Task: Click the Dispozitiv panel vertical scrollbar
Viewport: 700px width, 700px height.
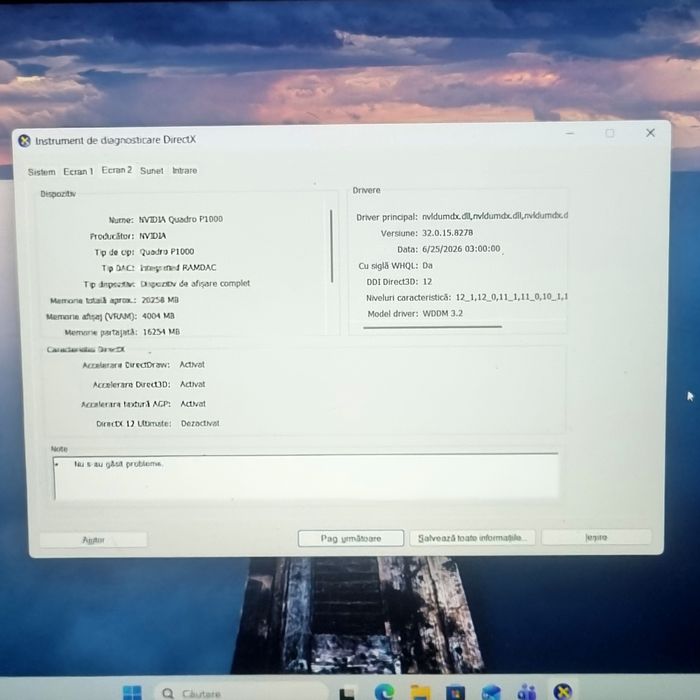Action: pyautogui.click(x=332, y=246)
